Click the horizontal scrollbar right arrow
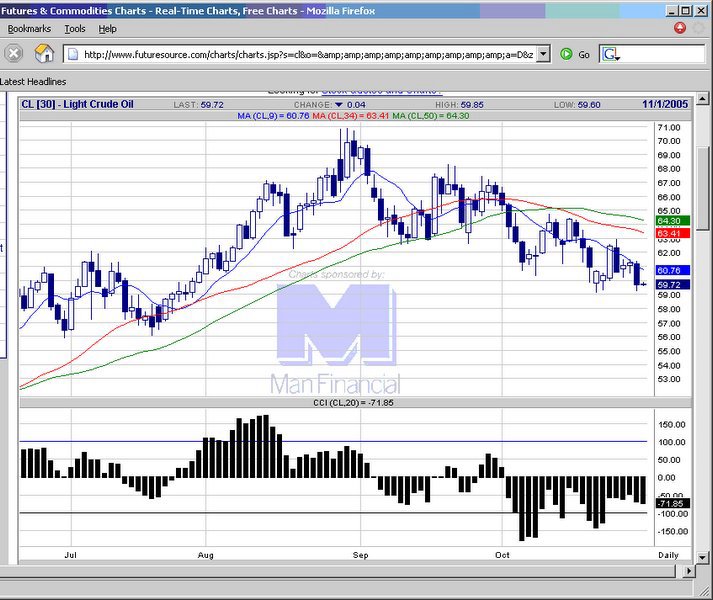Image resolution: width=713 pixels, height=600 pixels. 689,570
